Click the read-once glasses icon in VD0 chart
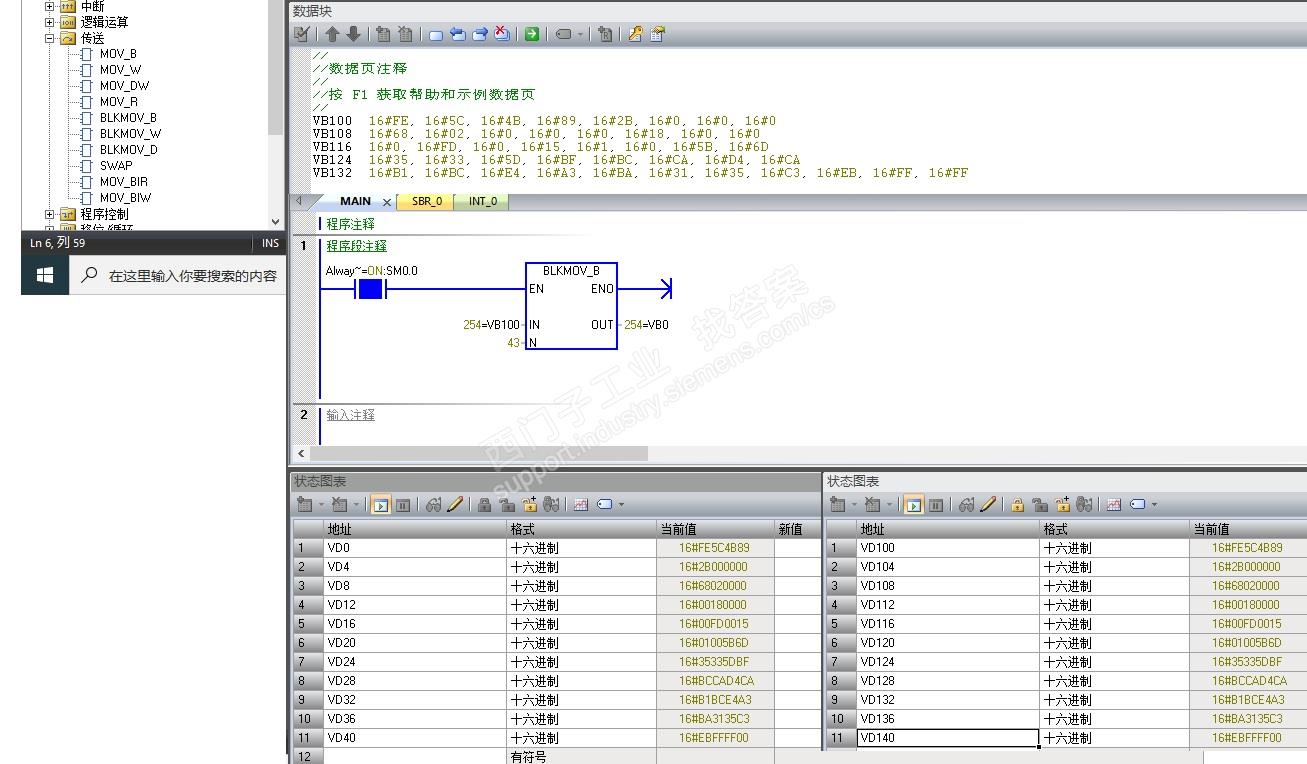Image resolution: width=1307 pixels, height=764 pixels. click(433, 505)
